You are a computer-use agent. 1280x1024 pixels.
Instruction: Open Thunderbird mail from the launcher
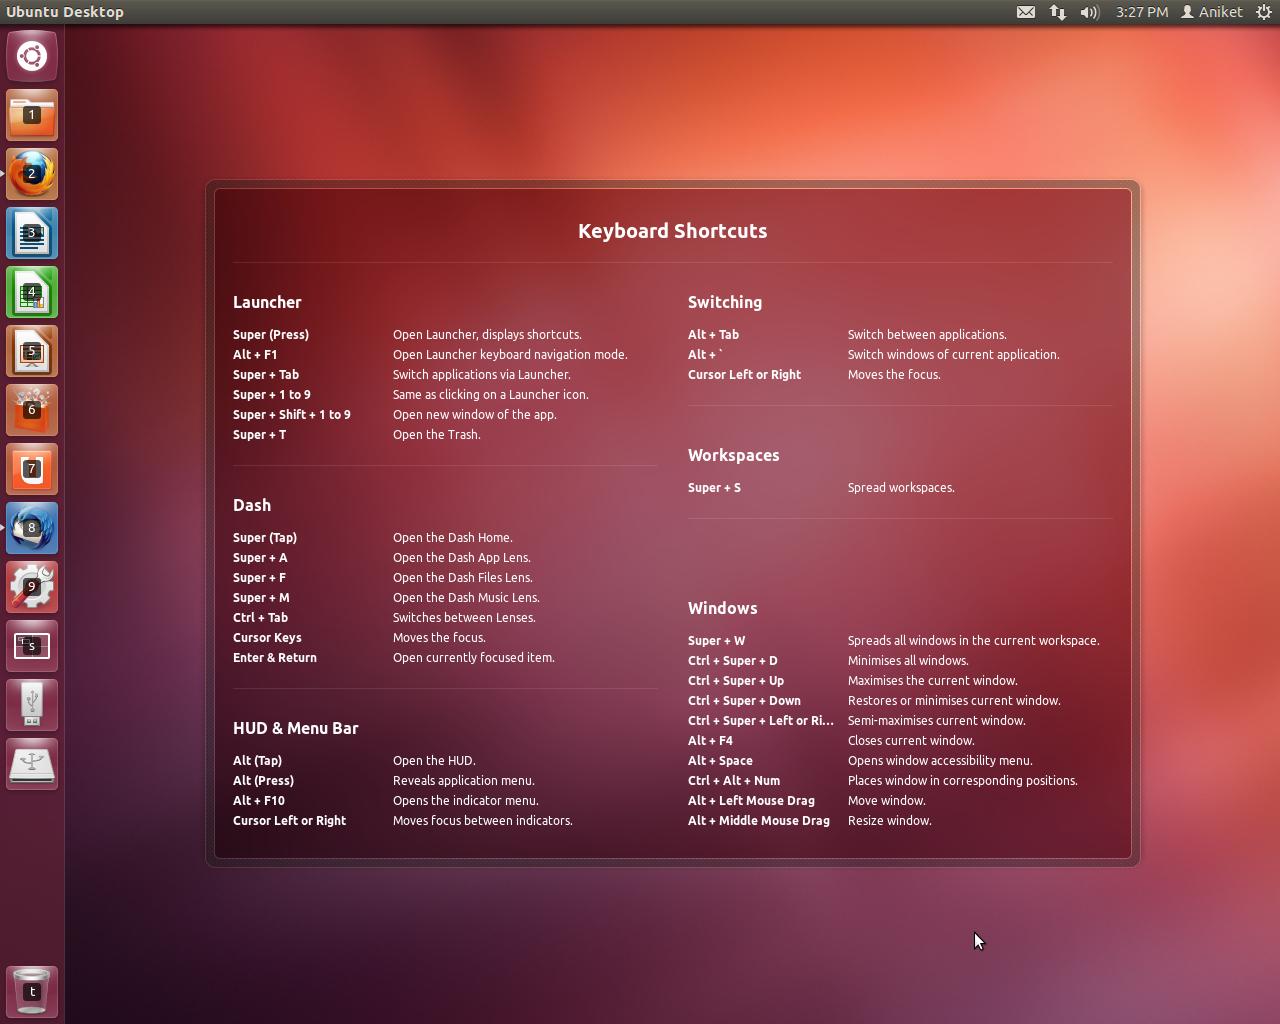pos(32,528)
